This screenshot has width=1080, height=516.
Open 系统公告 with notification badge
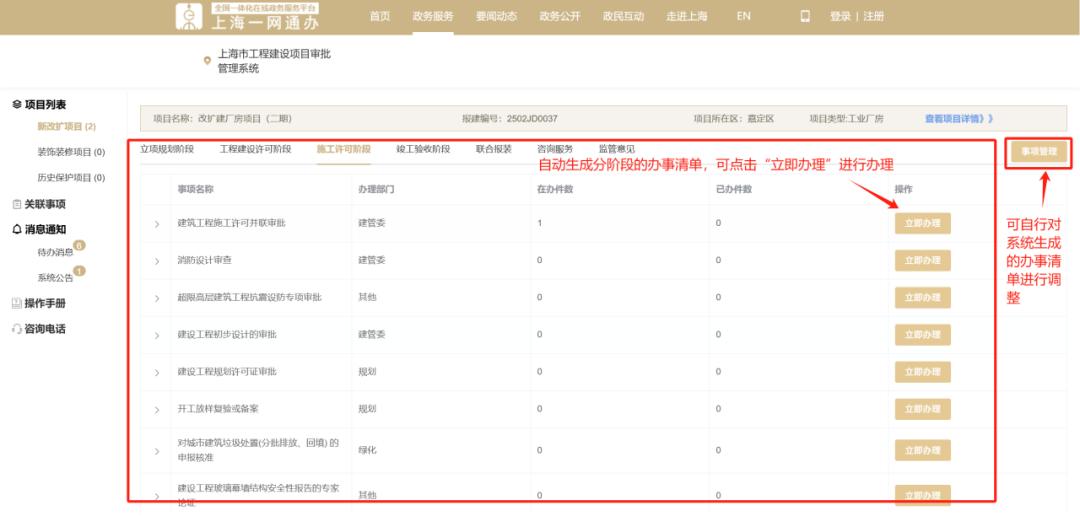tap(55, 278)
